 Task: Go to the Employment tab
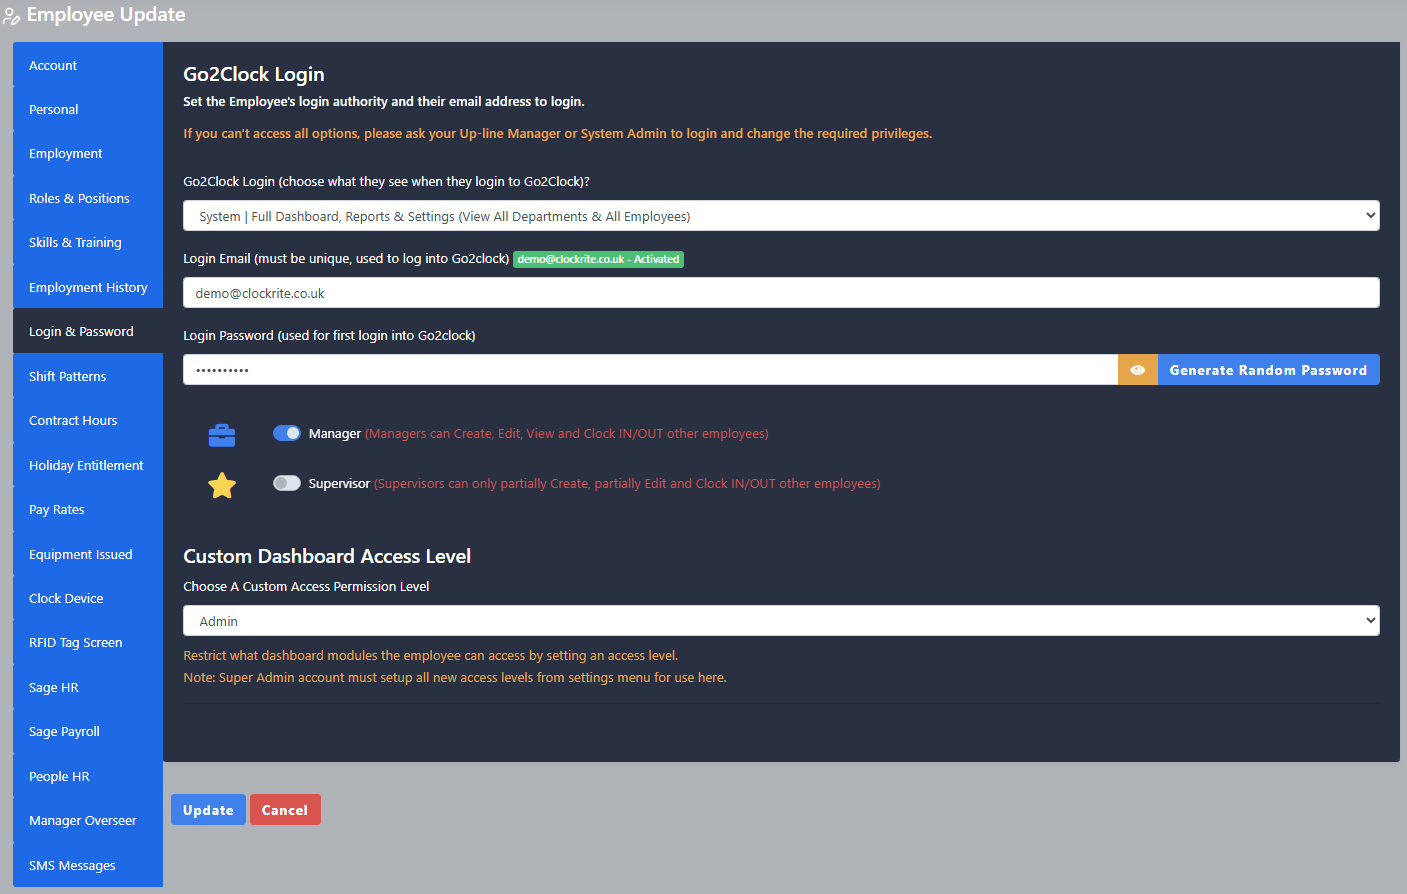88,153
